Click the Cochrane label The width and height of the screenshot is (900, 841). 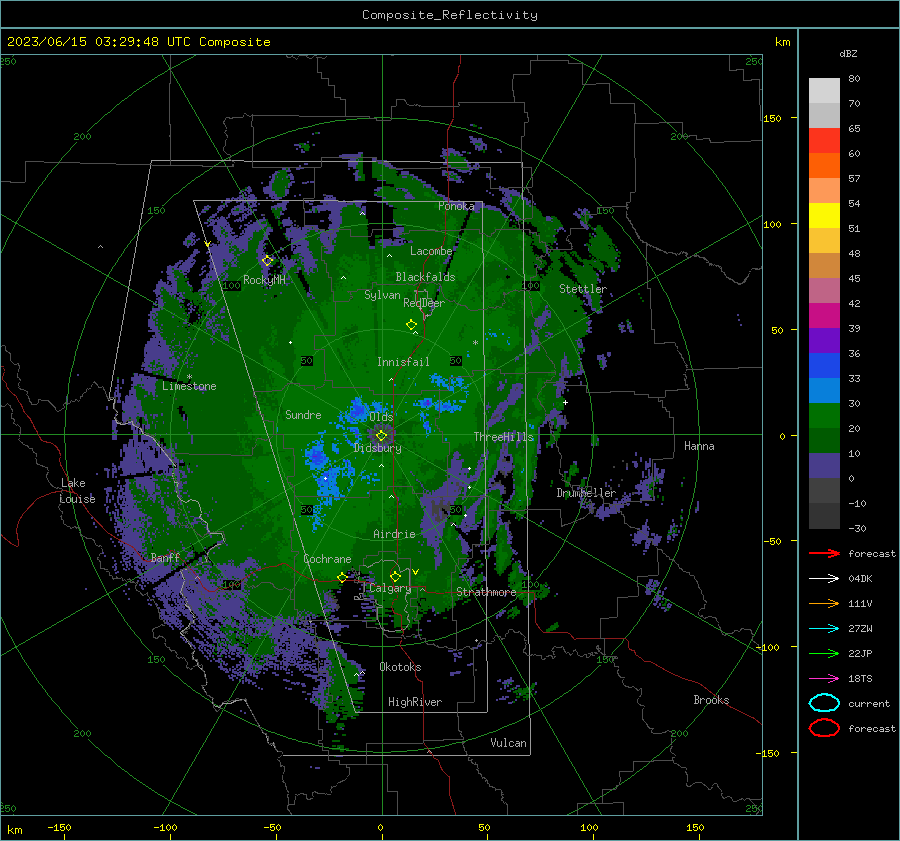tap(327, 559)
